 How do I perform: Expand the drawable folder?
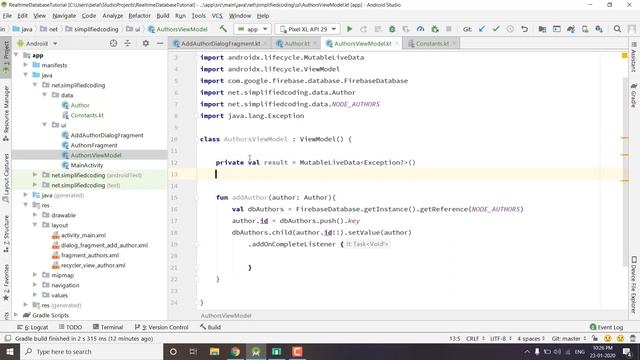35,215
